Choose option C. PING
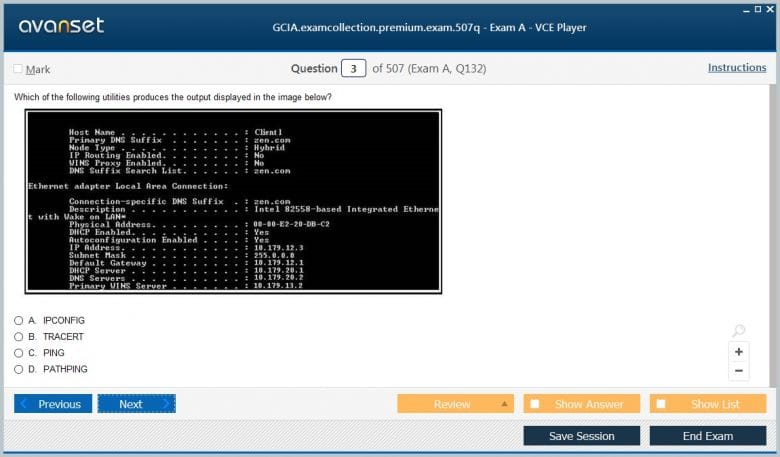This screenshot has width=780, height=457. (x=19, y=353)
